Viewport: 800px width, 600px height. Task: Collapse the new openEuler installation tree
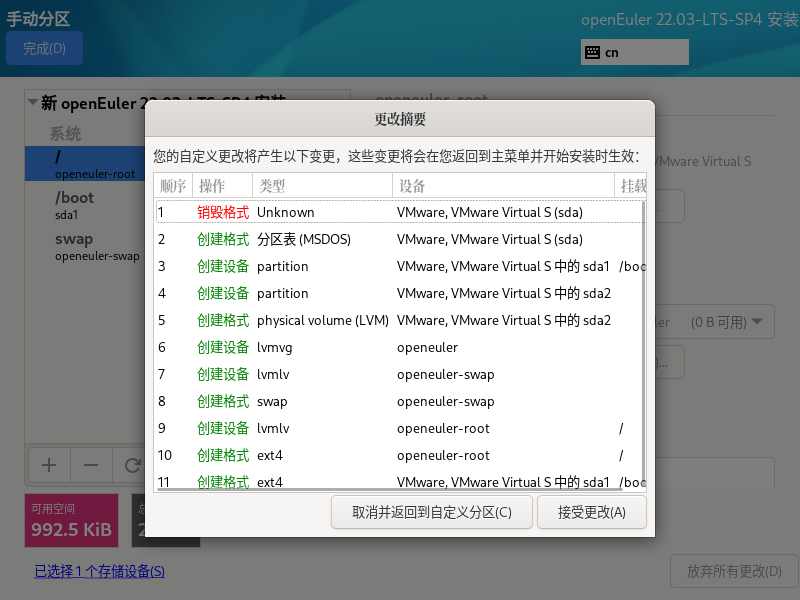coord(33,102)
